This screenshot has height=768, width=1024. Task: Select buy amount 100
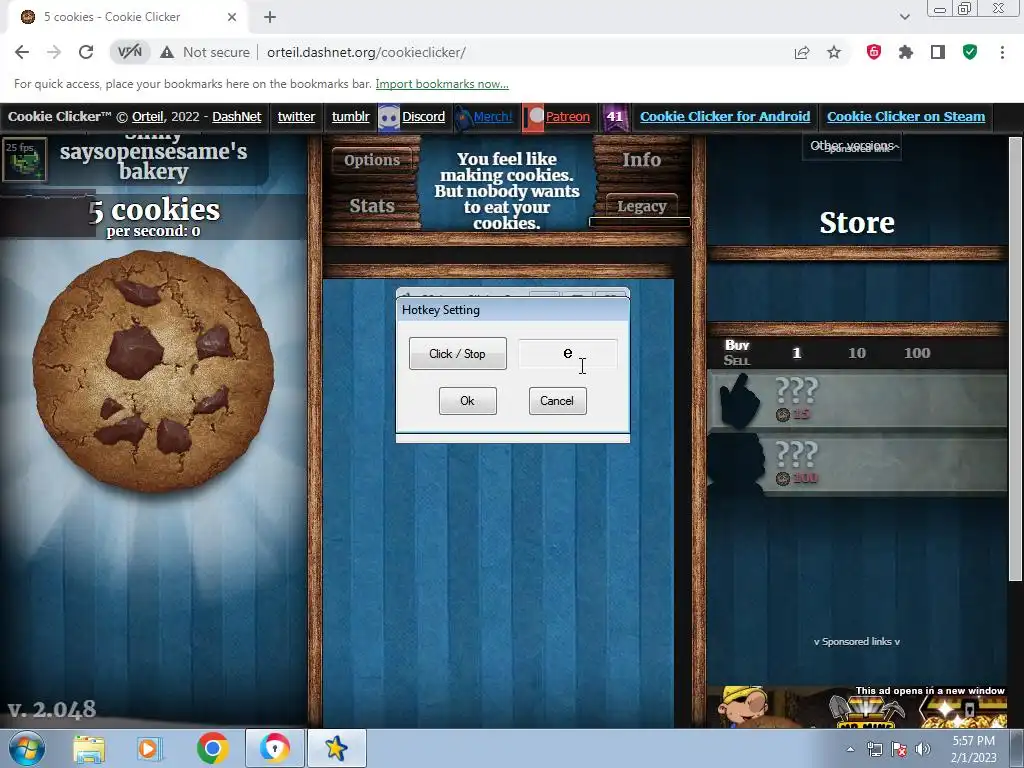tap(917, 353)
